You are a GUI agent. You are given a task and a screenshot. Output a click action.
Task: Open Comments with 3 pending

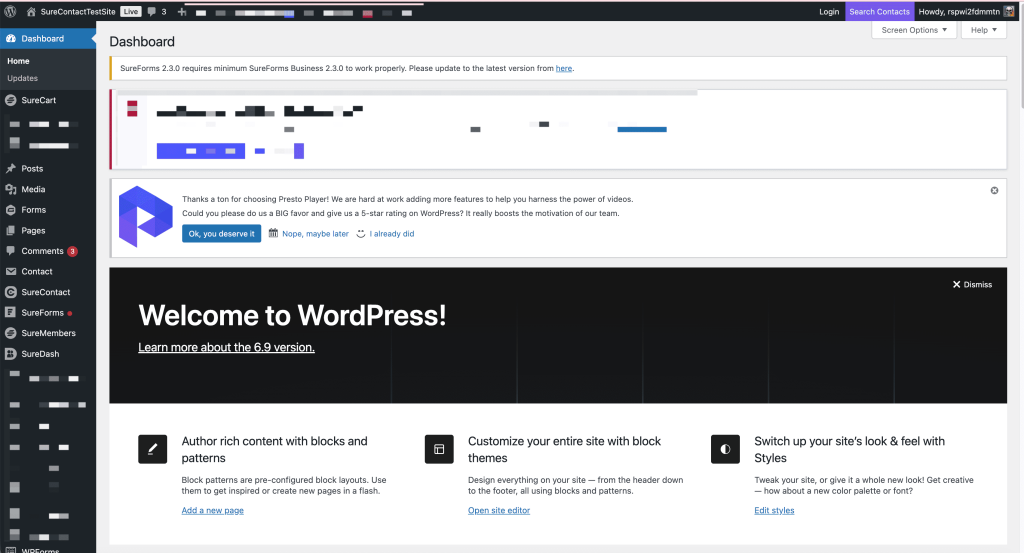pos(42,251)
